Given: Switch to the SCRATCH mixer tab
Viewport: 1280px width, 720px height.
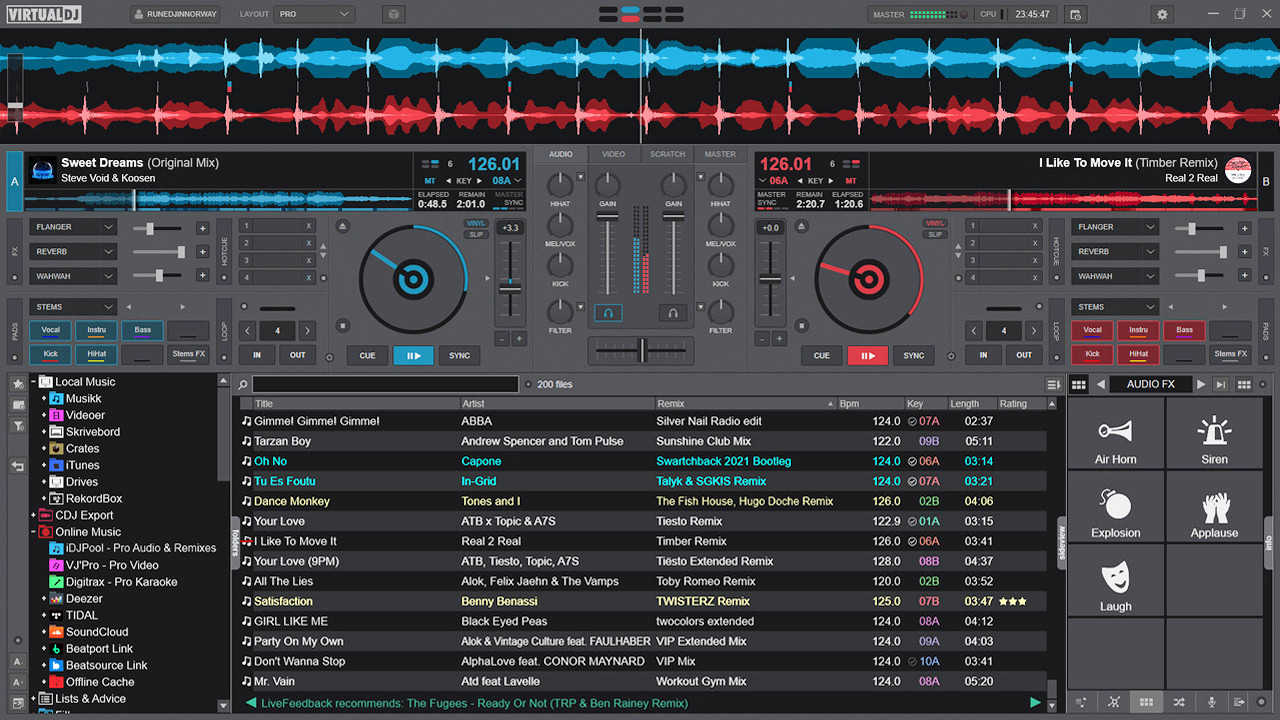Looking at the screenshot, I should coord(667,154).
